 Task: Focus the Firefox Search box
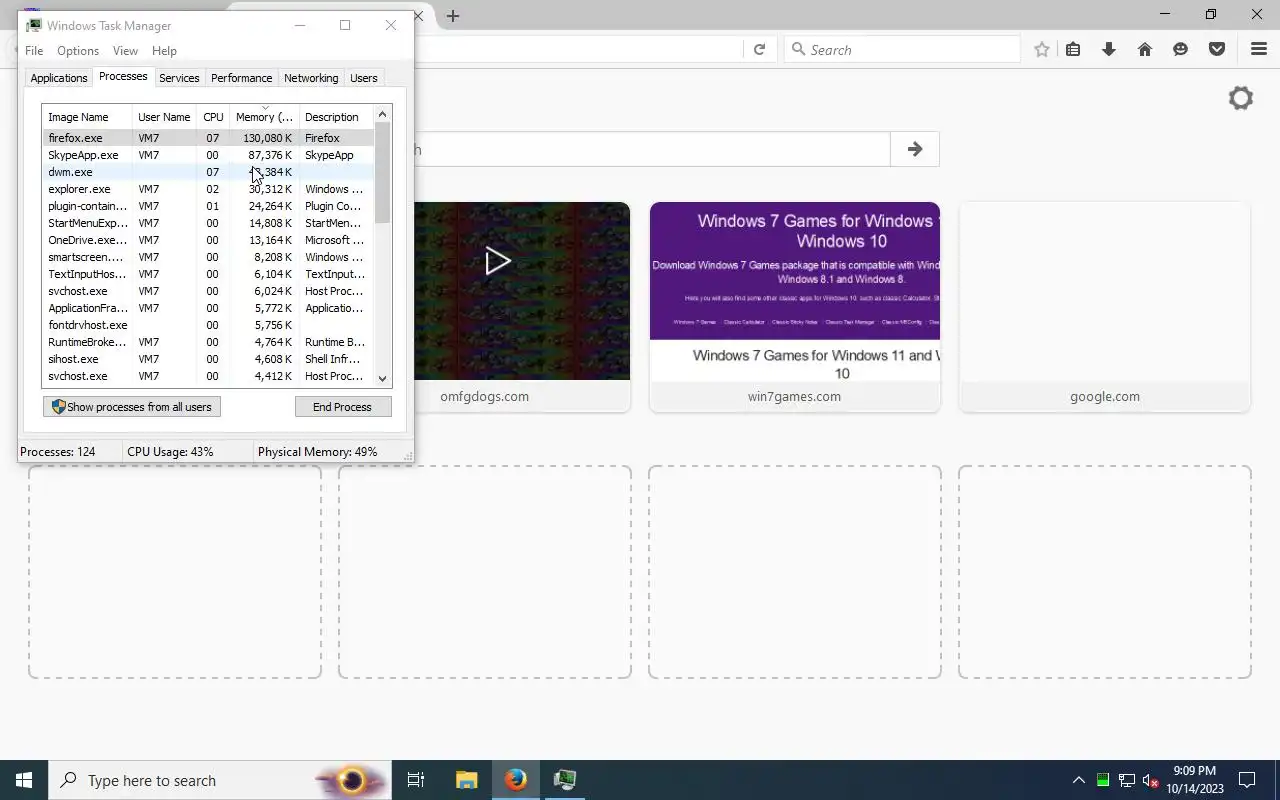point(902,49)
